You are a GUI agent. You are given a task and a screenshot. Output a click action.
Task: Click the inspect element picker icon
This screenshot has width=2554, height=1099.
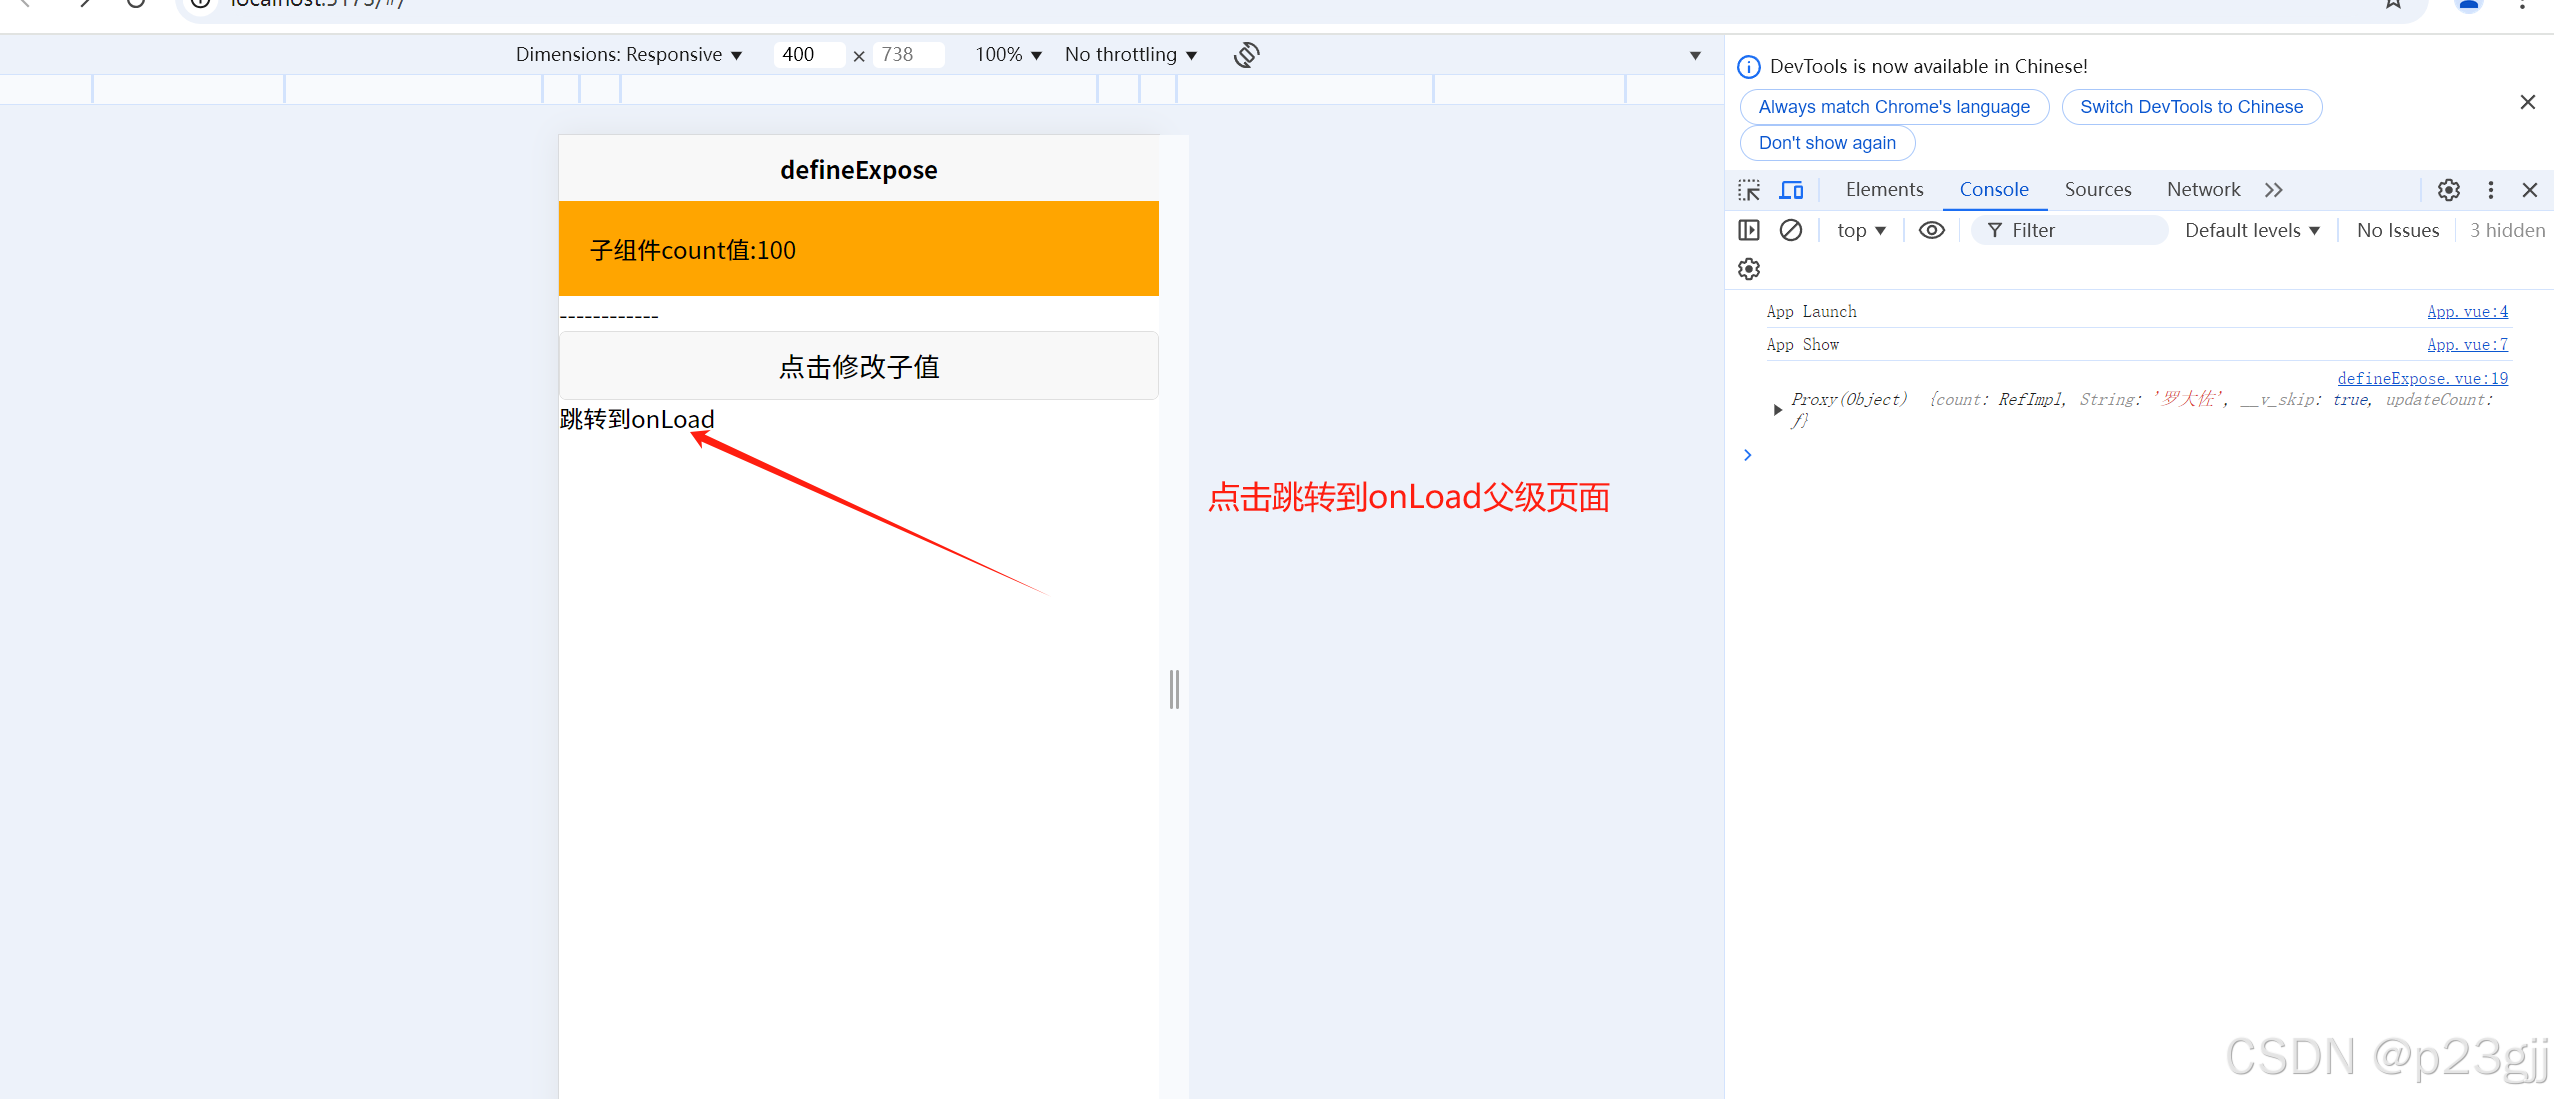click(1749, 190)
